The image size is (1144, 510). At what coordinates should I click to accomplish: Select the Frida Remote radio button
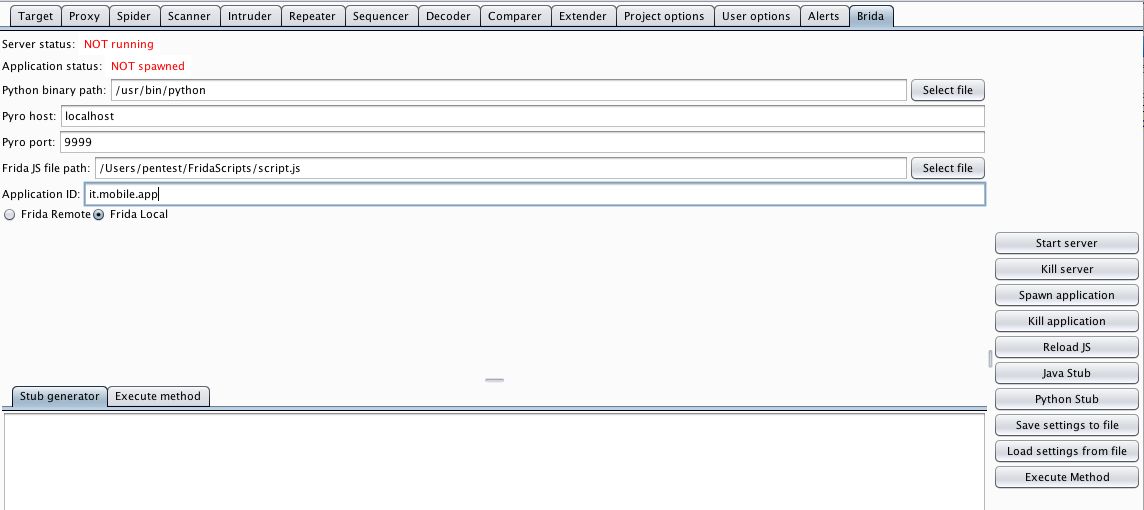(x=10, y=215)
